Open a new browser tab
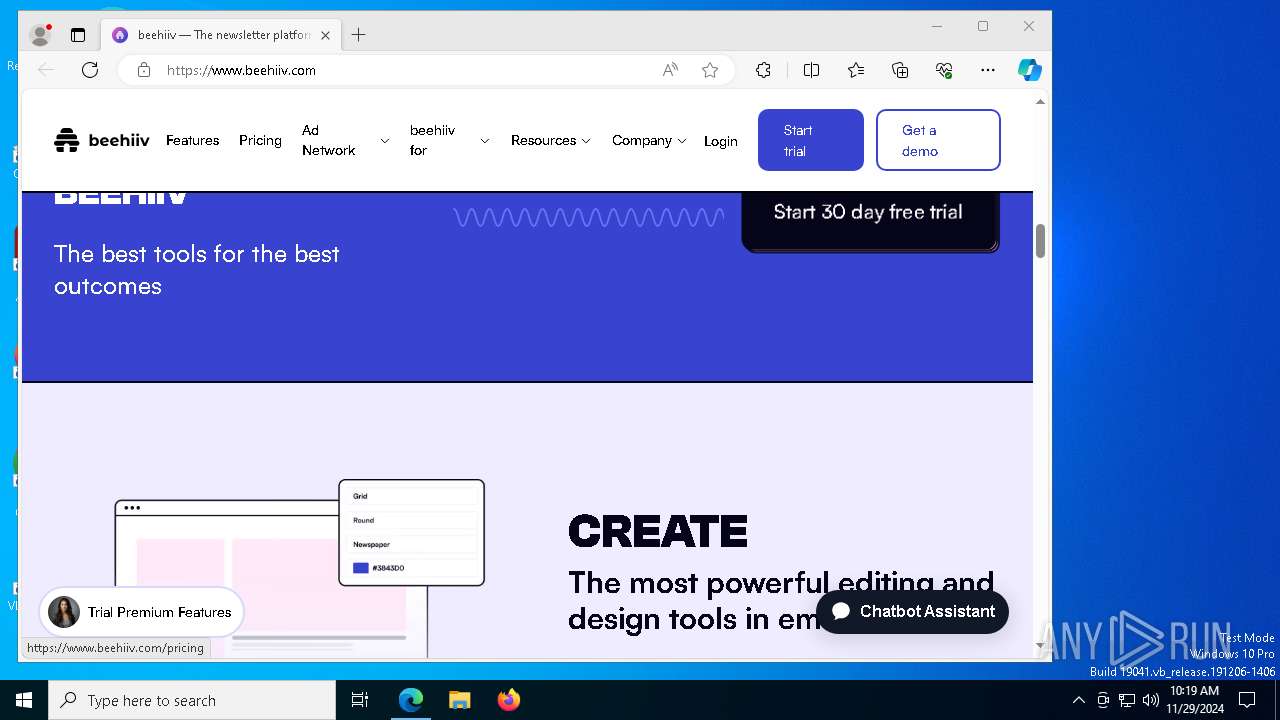Image resolution: width=1280 pixels, height=720 pixels. tap(358, 35)
